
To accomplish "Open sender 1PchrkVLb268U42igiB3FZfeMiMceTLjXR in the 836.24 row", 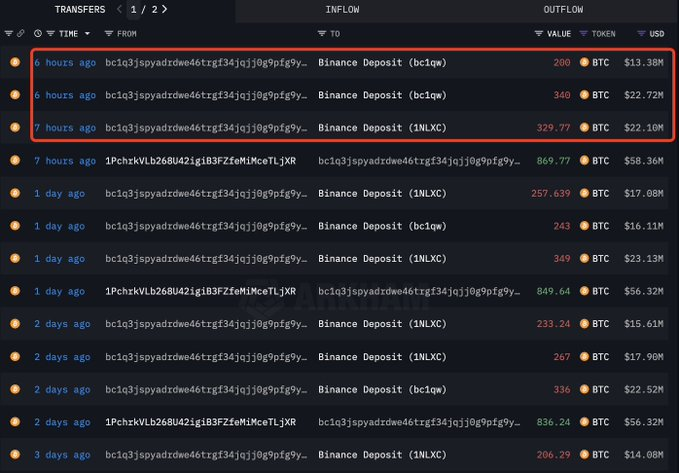I will tap(200, 422).
